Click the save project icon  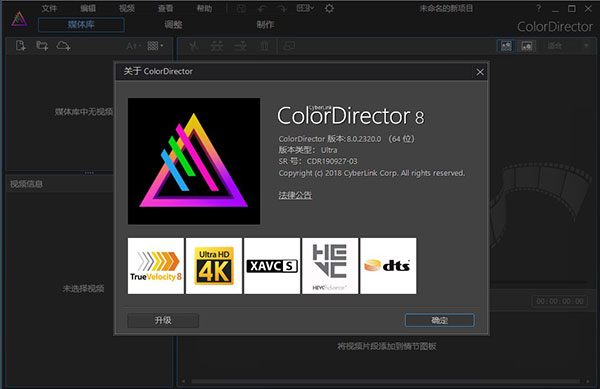(241, 8)
